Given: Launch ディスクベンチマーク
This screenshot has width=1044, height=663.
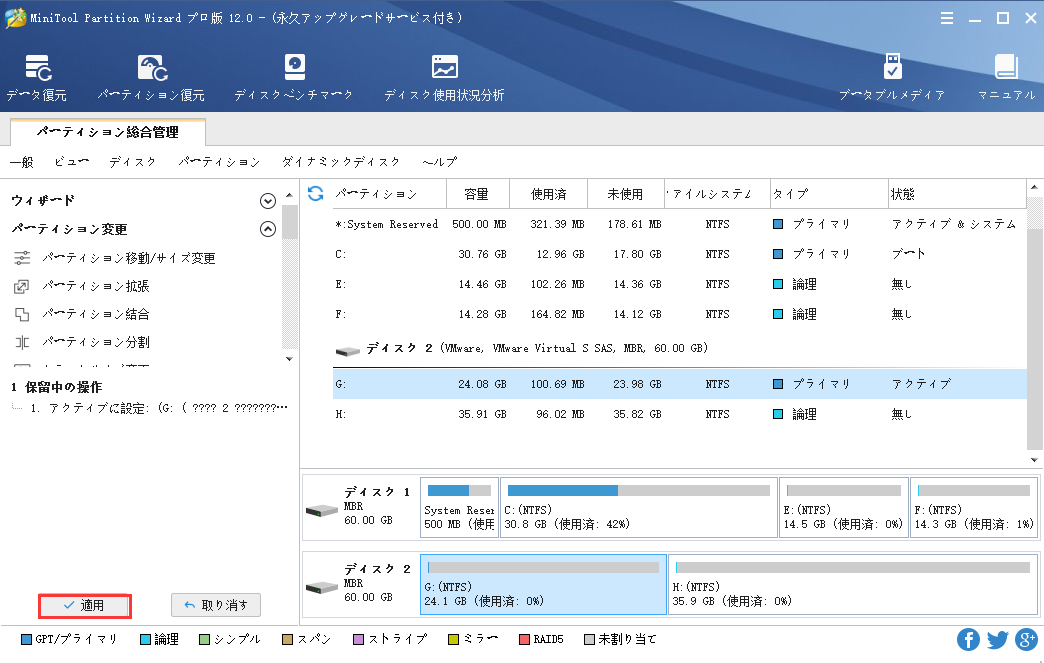Looking at the screenshot, I should pos(294,76).
